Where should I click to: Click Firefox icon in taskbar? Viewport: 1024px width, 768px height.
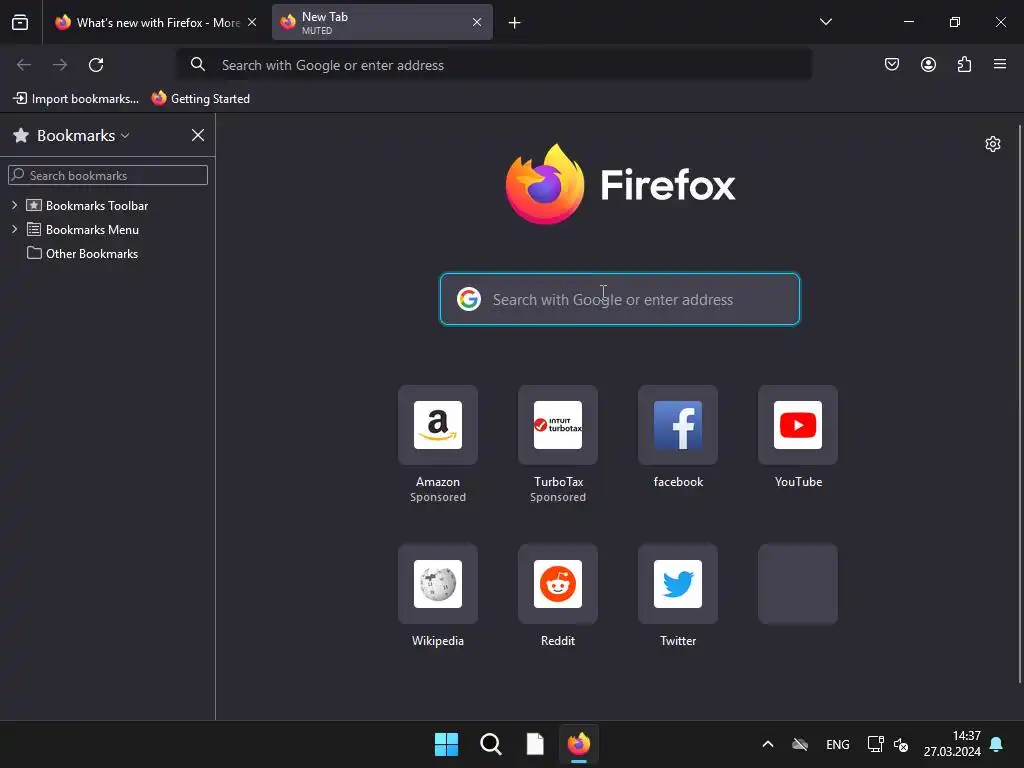(579, 744)
